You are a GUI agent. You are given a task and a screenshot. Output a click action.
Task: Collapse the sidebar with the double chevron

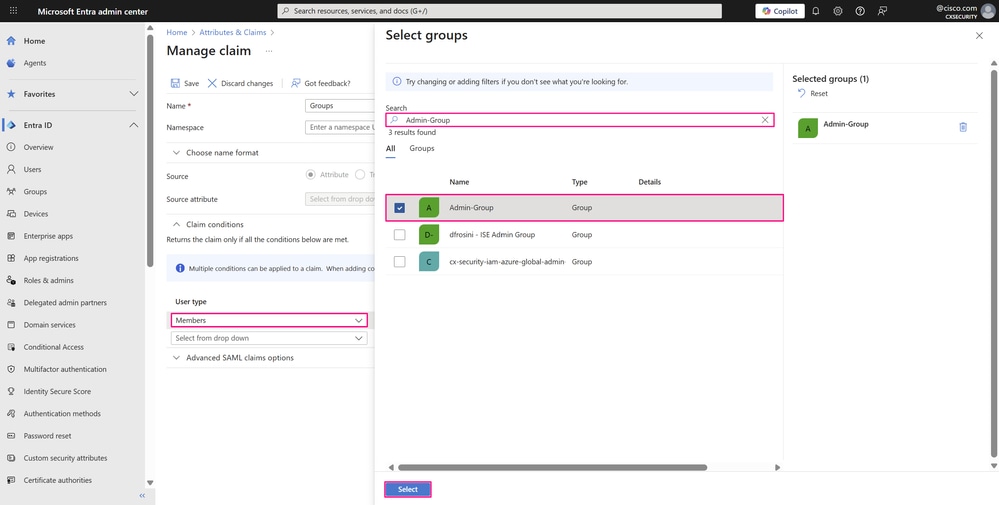[142, 495]
